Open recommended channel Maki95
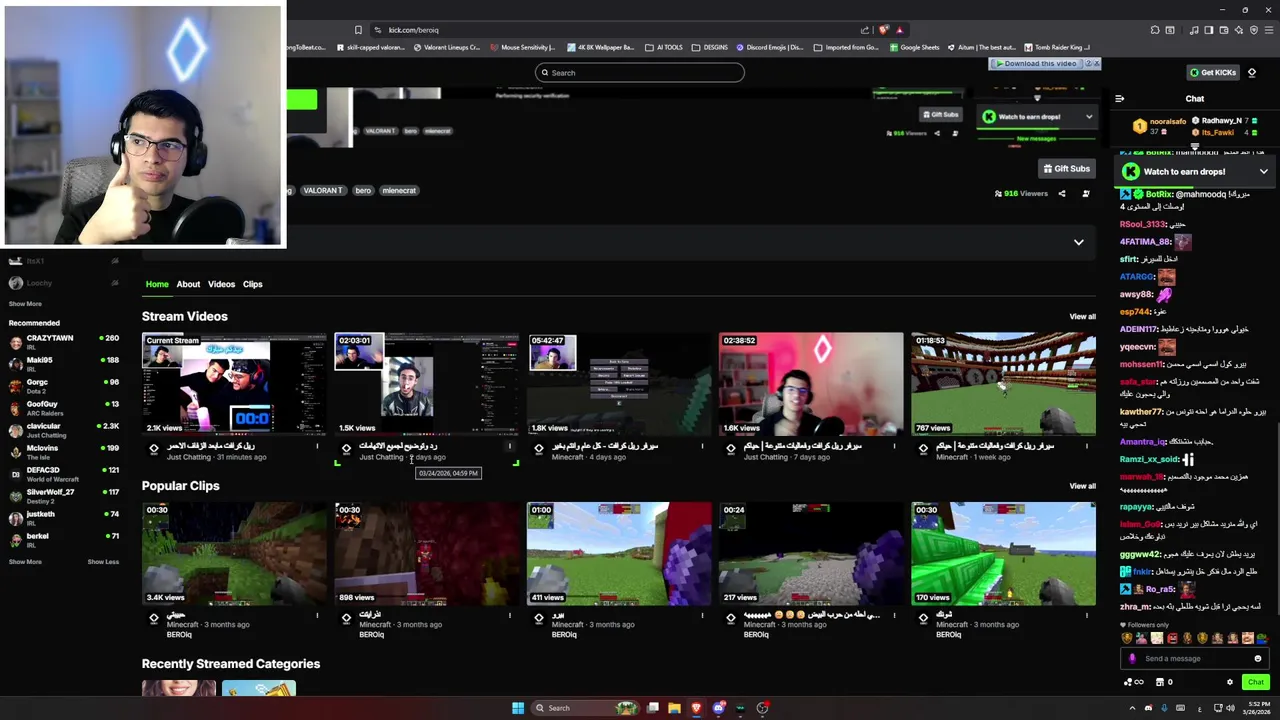The image size is (1280, 720). (64, 364)
